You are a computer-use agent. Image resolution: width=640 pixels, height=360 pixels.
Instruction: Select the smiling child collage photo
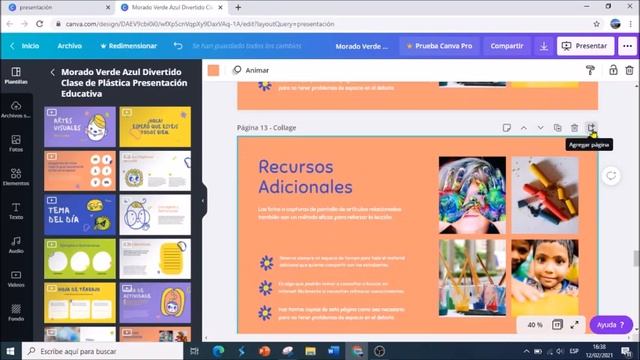(x=545, y=278)
